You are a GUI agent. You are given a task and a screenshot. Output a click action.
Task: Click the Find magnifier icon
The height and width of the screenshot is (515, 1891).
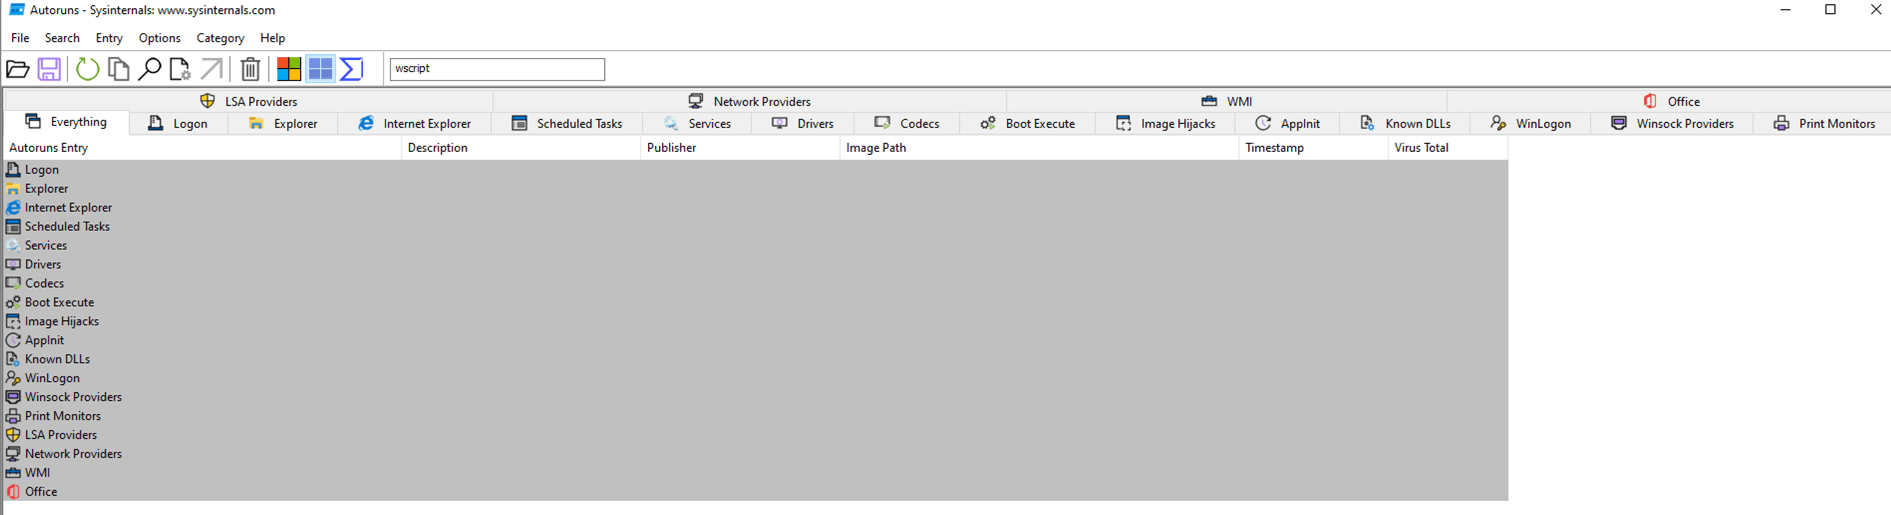pos(149,69)
